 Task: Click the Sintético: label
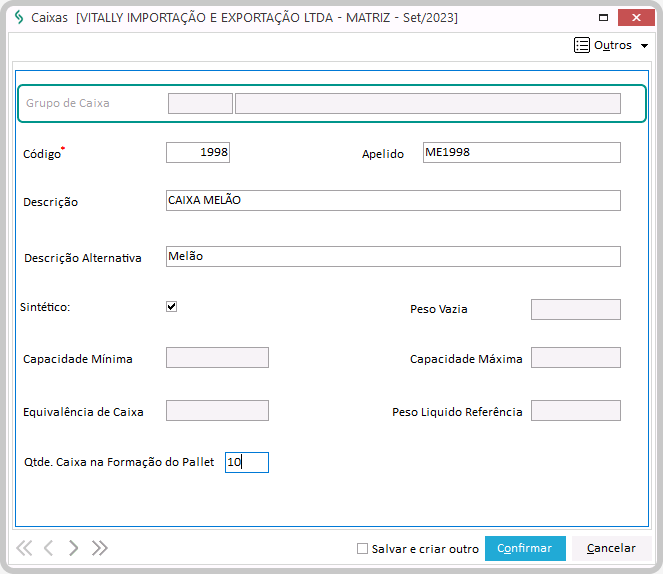(45, 307)
